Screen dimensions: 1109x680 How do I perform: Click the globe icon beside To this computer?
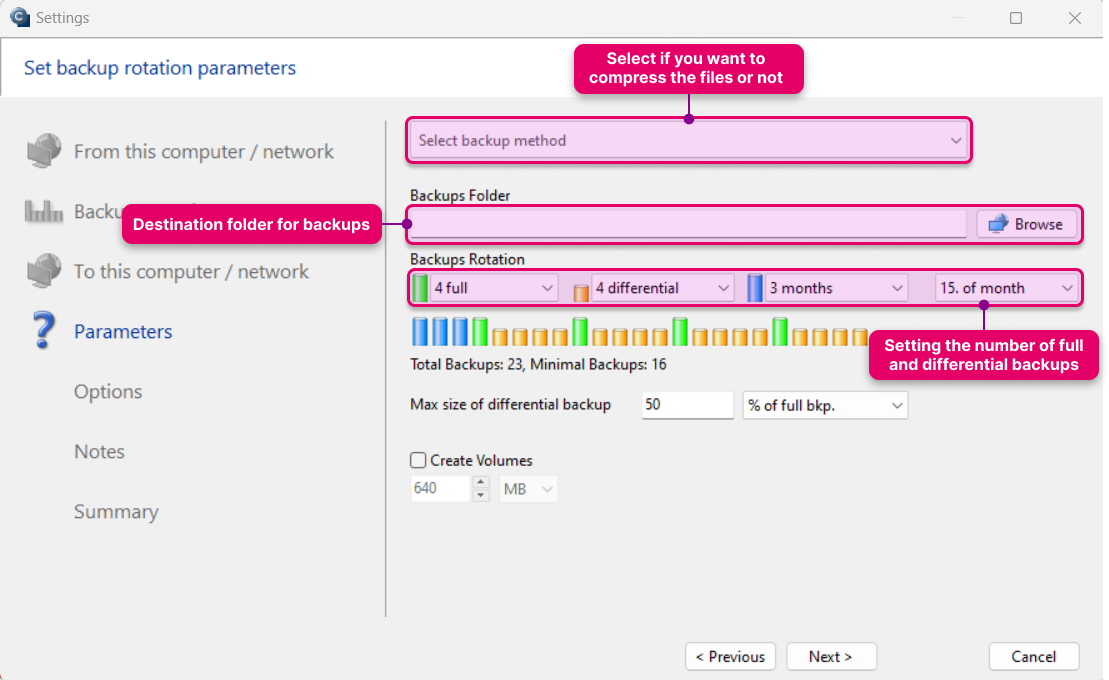[x=44, y=271]
